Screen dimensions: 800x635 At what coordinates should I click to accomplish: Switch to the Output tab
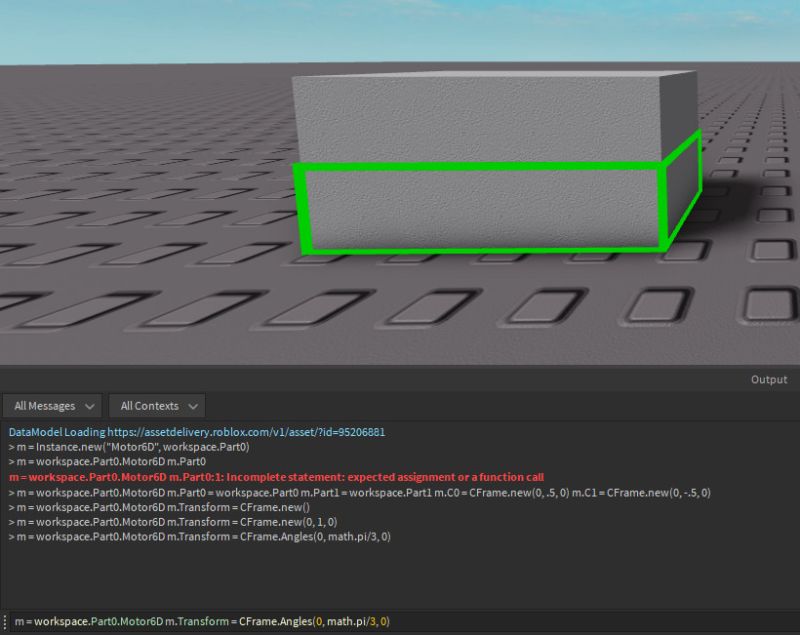(x=768, y=379)
